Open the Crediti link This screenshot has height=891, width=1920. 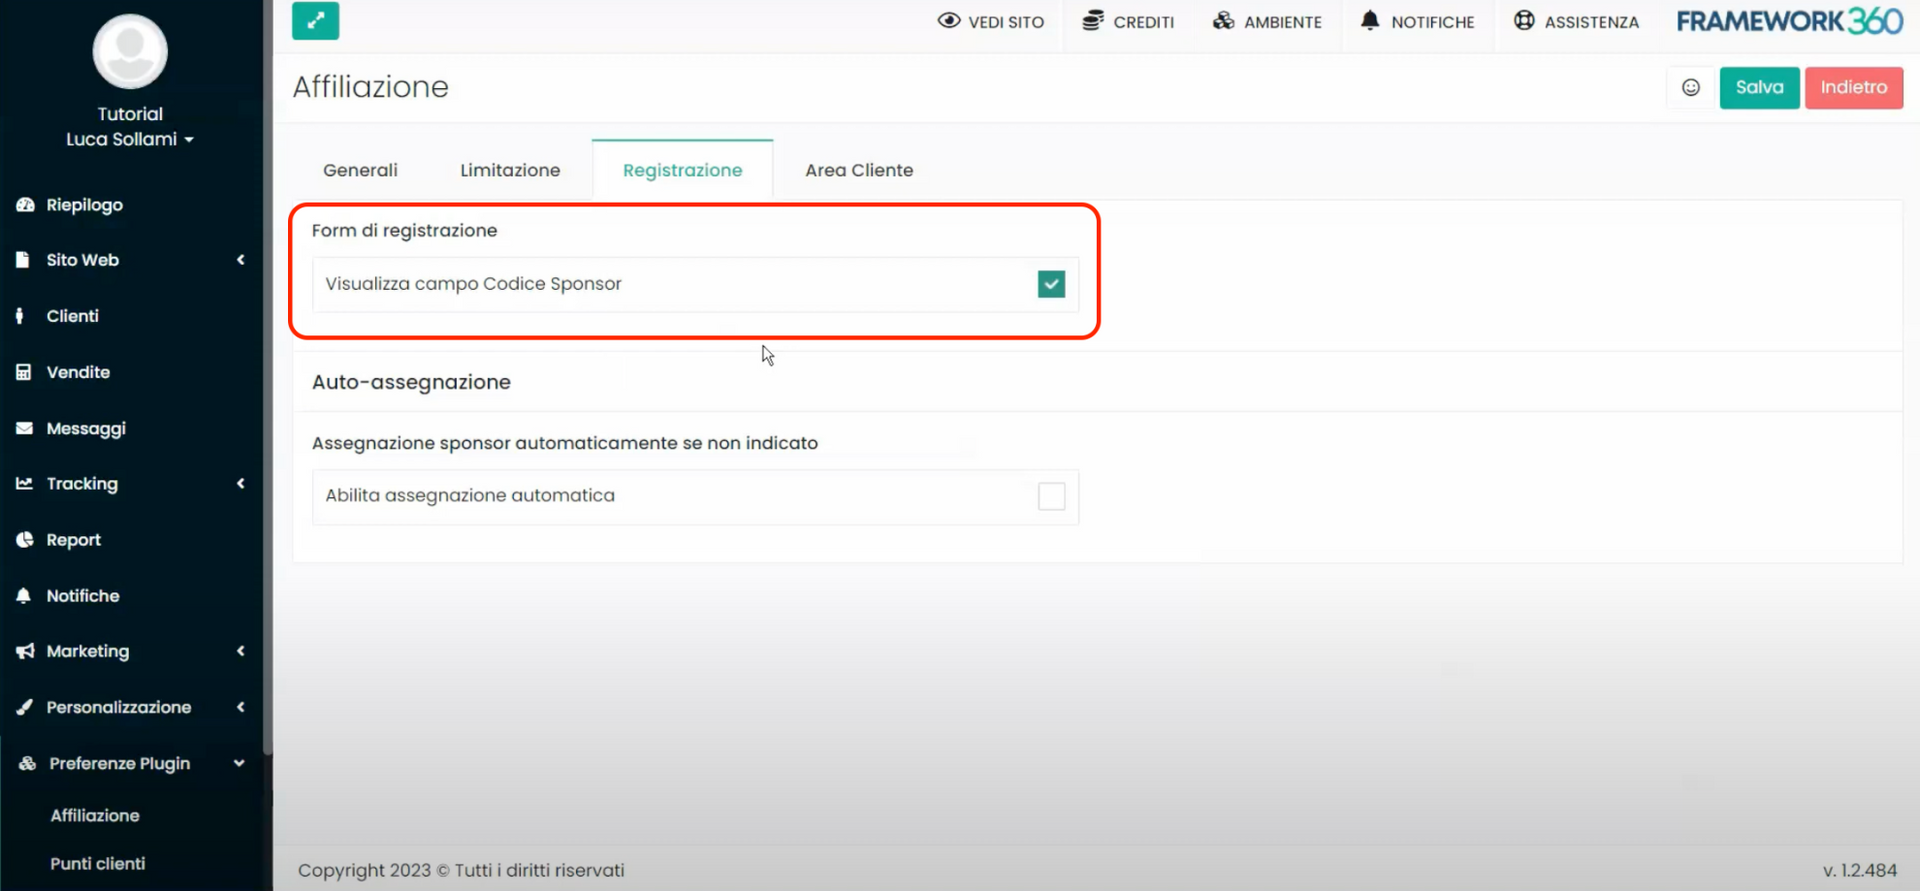coord(1129,21)
